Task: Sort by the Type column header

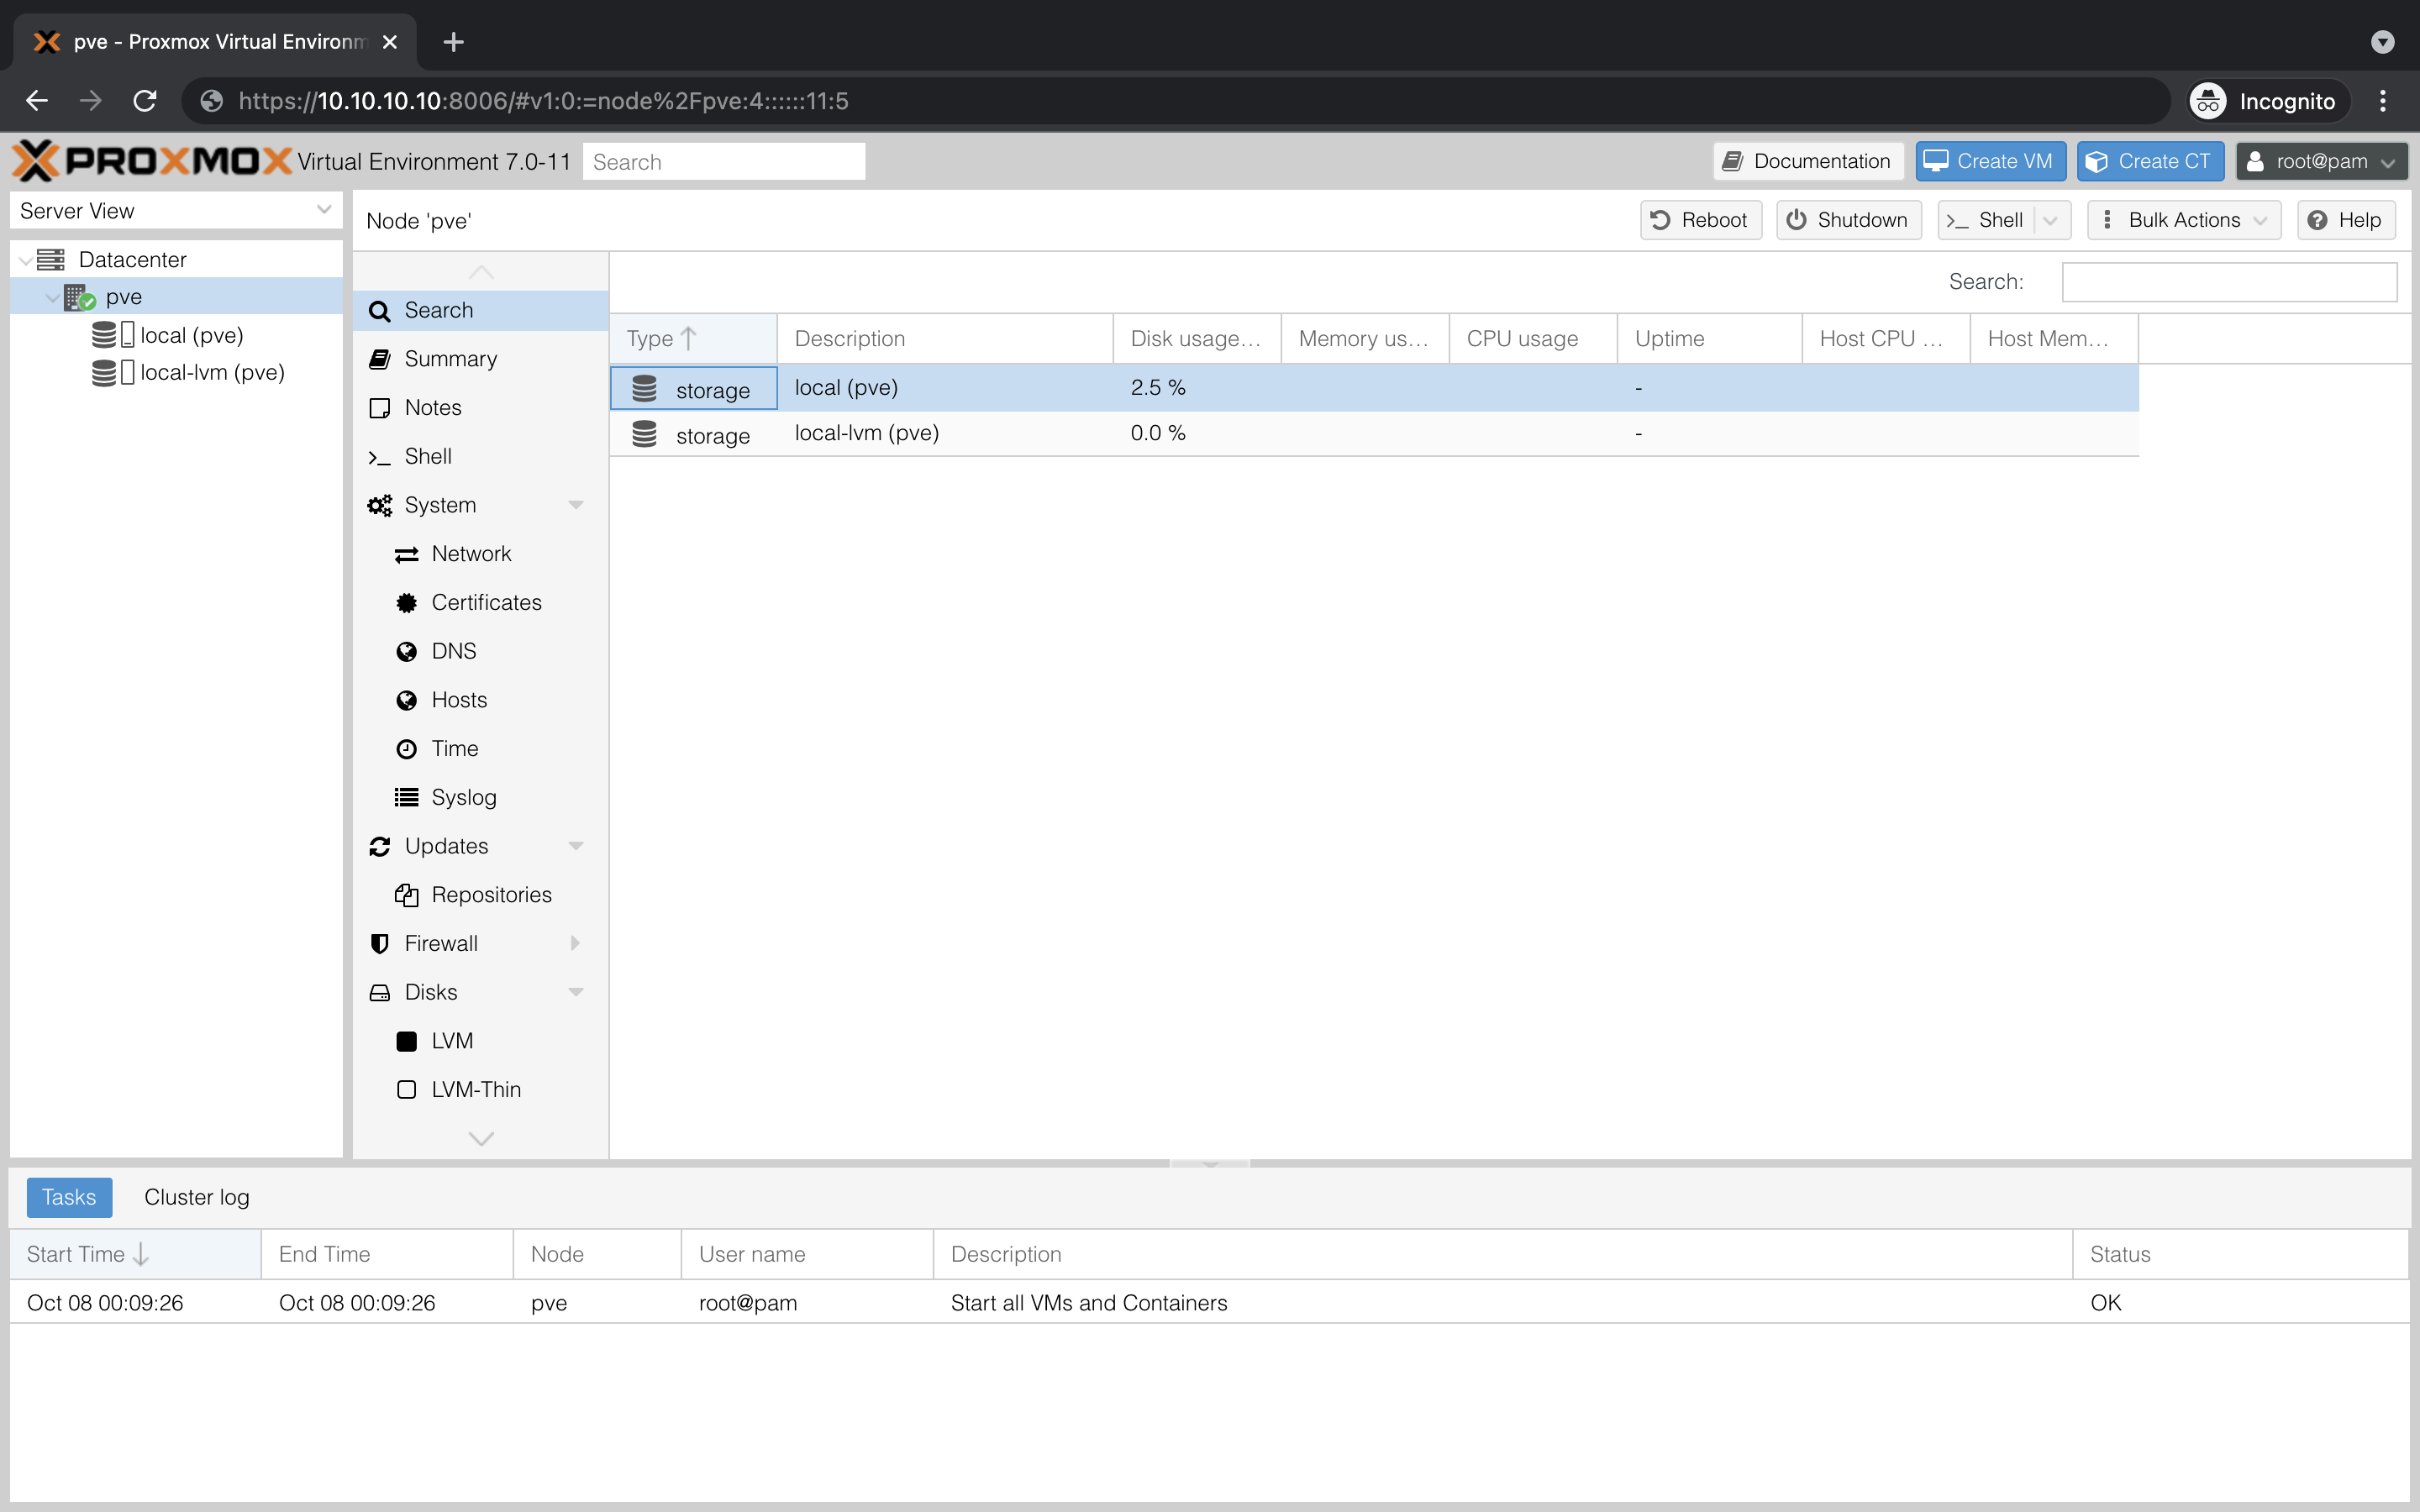Action: click(x=693, y=339)
